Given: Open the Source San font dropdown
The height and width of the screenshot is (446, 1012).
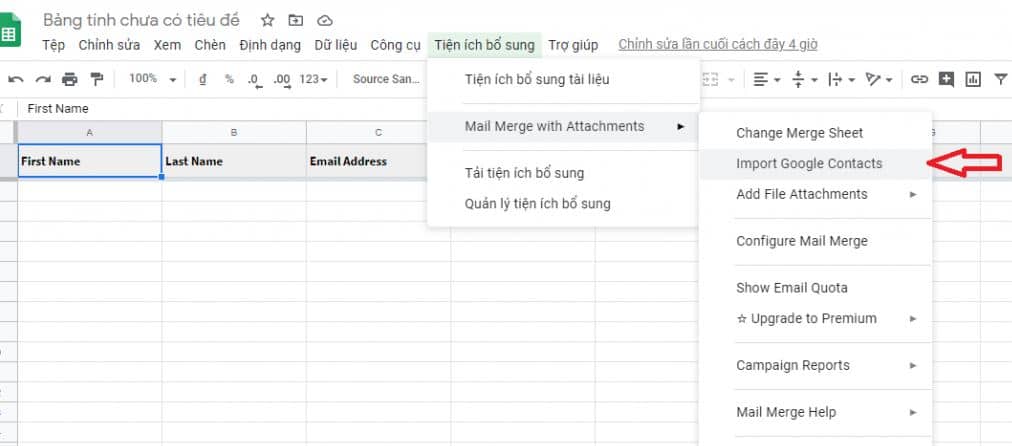Looking at the screenshot, I should pyautogui.click(x=386, y=79).
